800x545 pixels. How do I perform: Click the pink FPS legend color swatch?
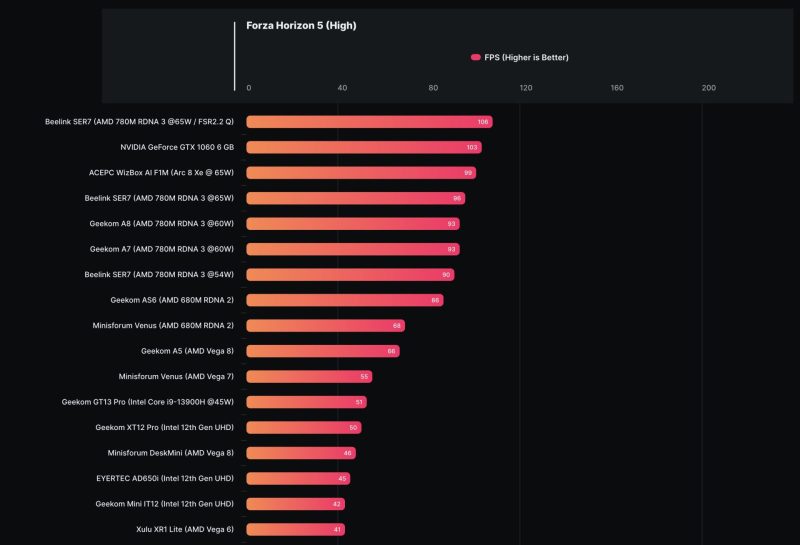point(476,58)
